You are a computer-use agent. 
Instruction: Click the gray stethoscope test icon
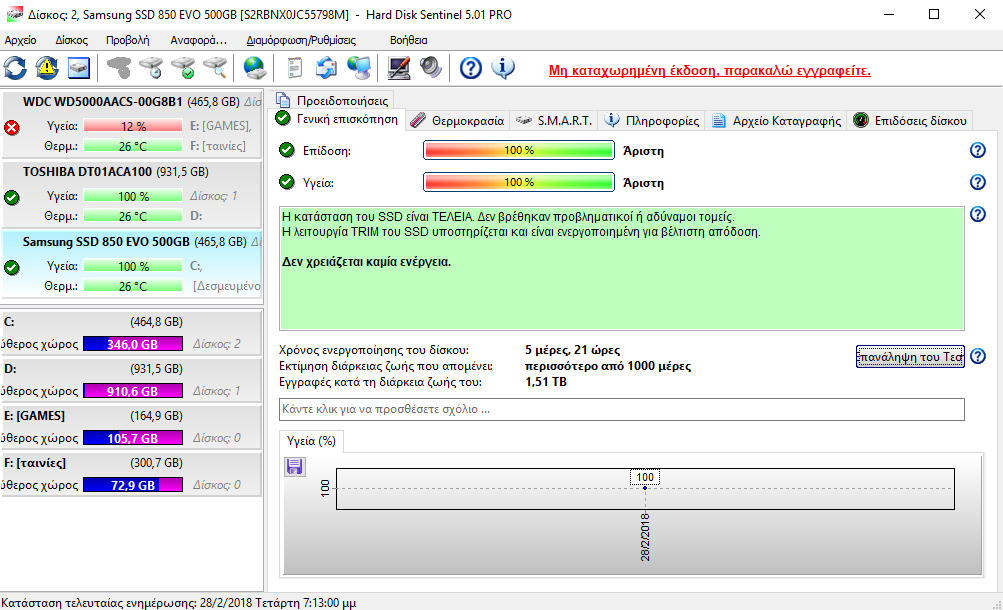119,68
